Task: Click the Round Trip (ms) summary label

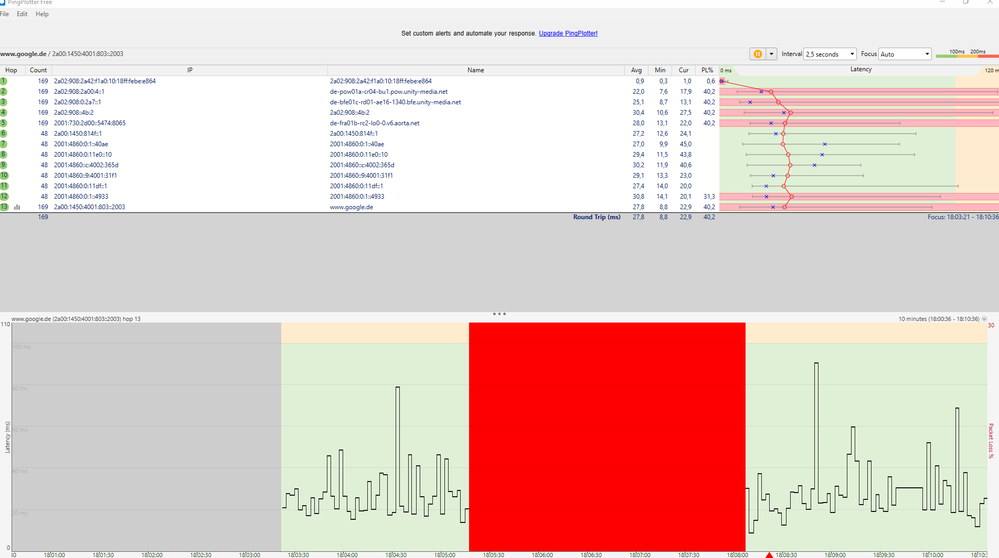Action: 596,217
